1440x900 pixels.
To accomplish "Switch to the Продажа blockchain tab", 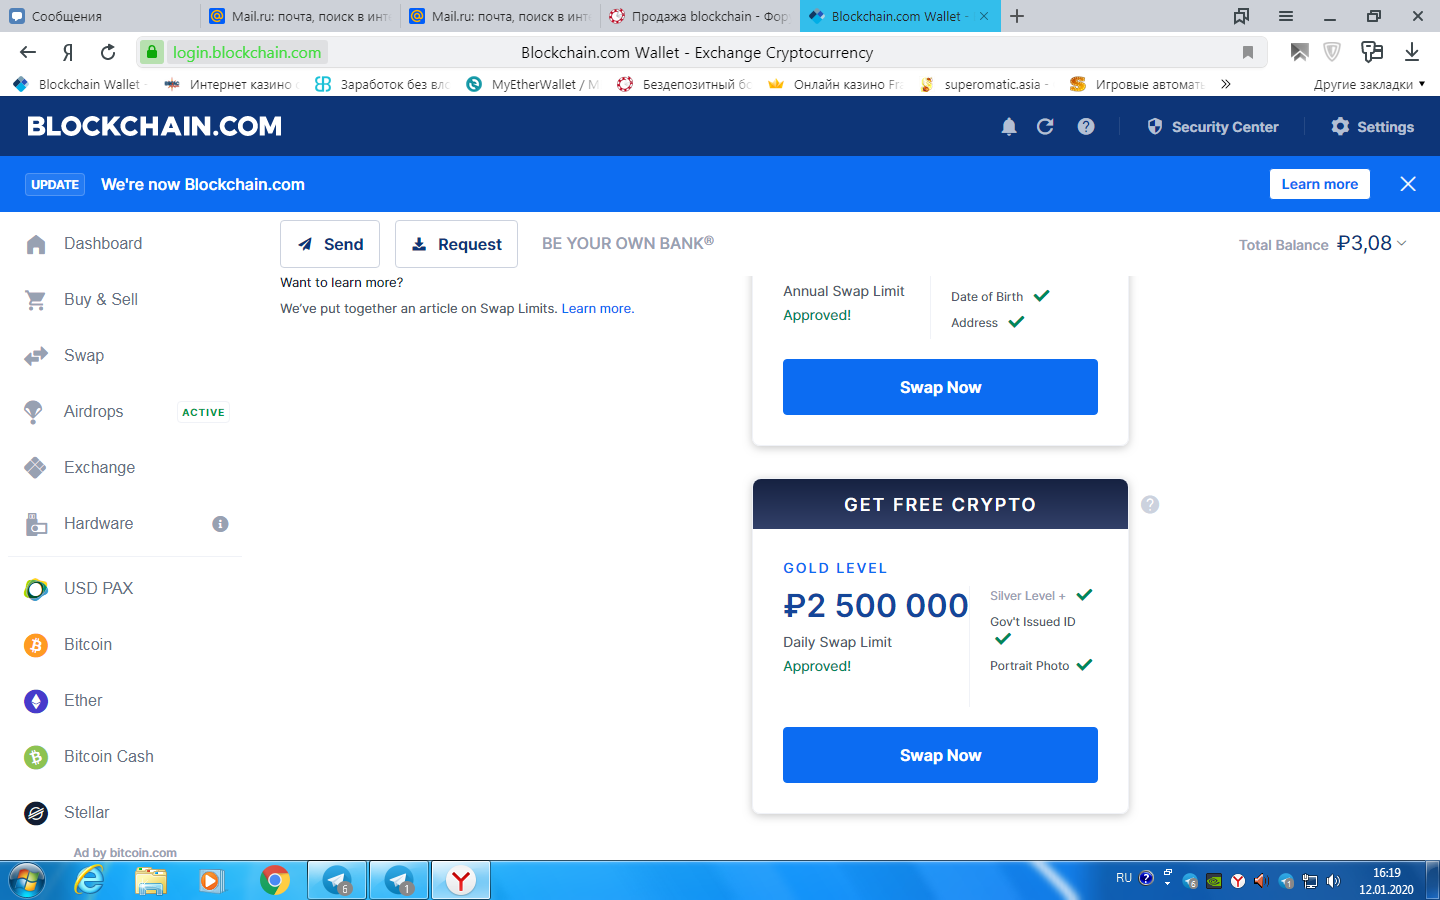I will coord(700,16).
